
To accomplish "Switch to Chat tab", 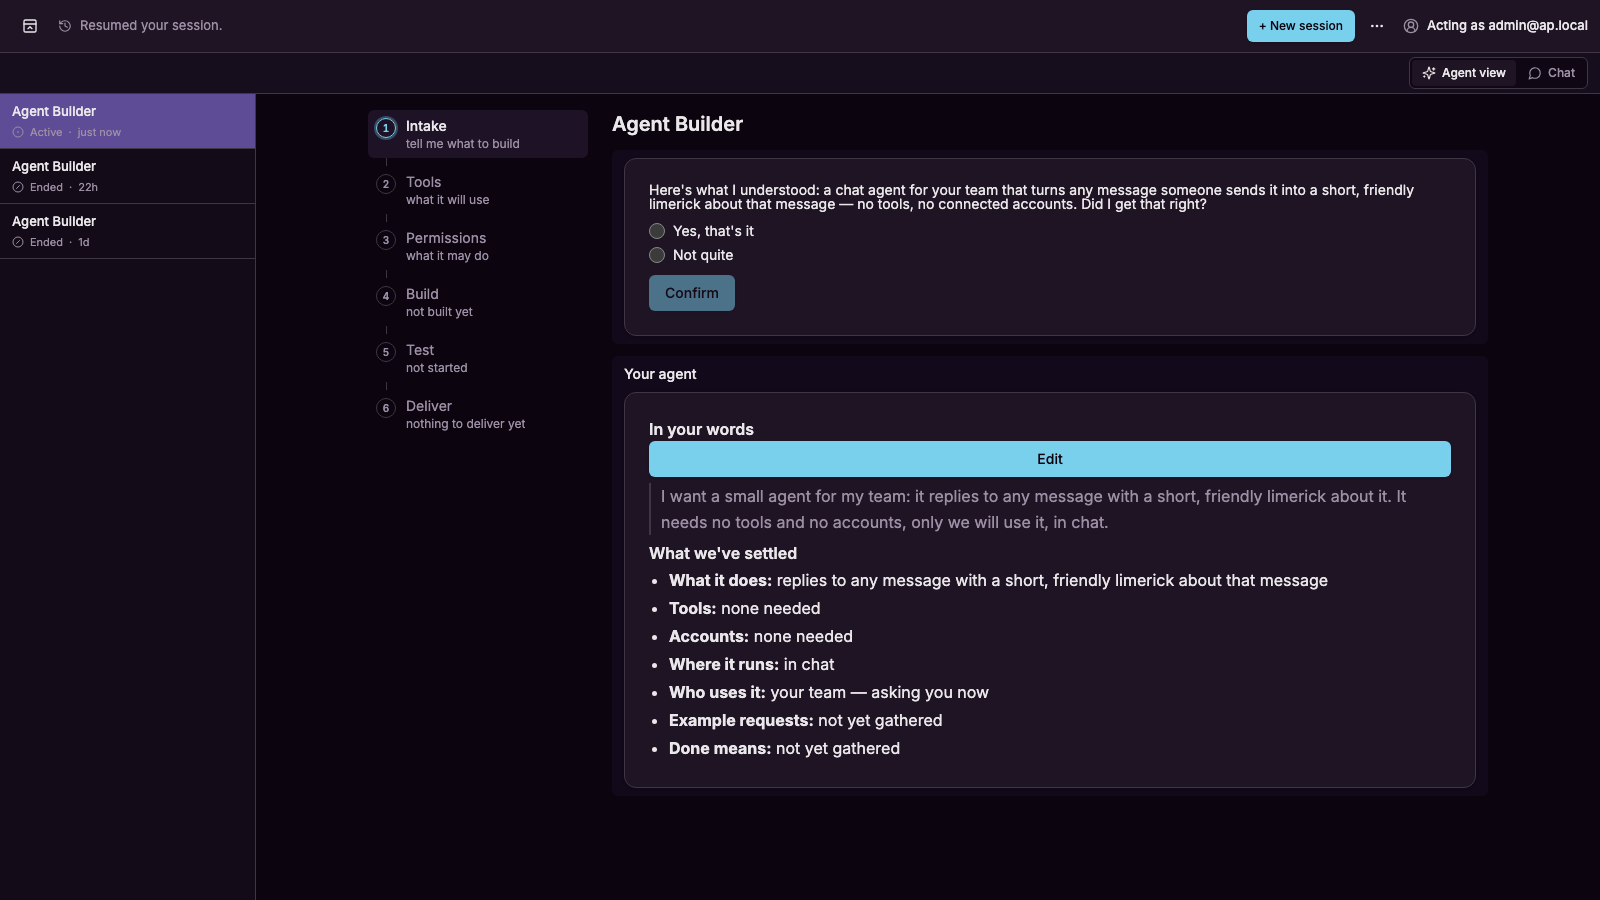I will point(1551,73).
